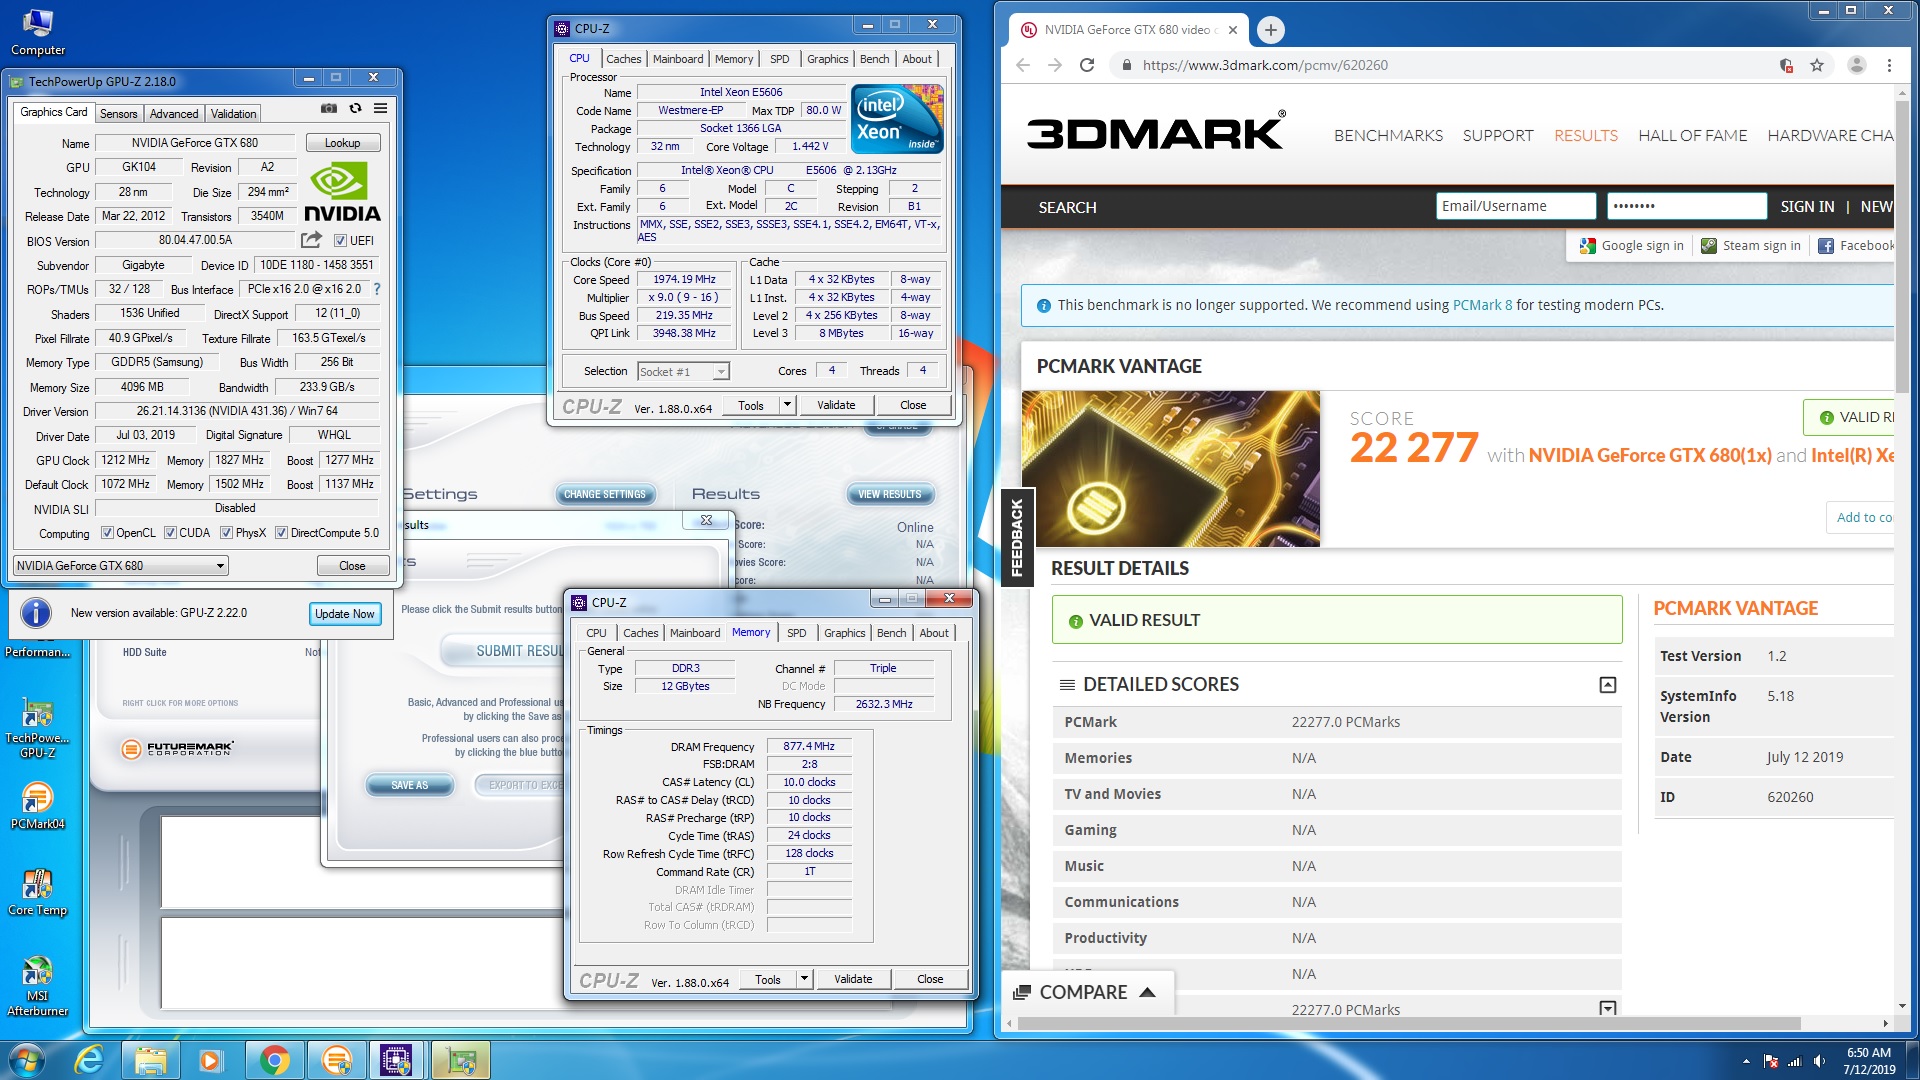This screenshot has width=1920, height=1080.
Task: Click the Lookup button in GPU-Z
Action: point(343,143)
